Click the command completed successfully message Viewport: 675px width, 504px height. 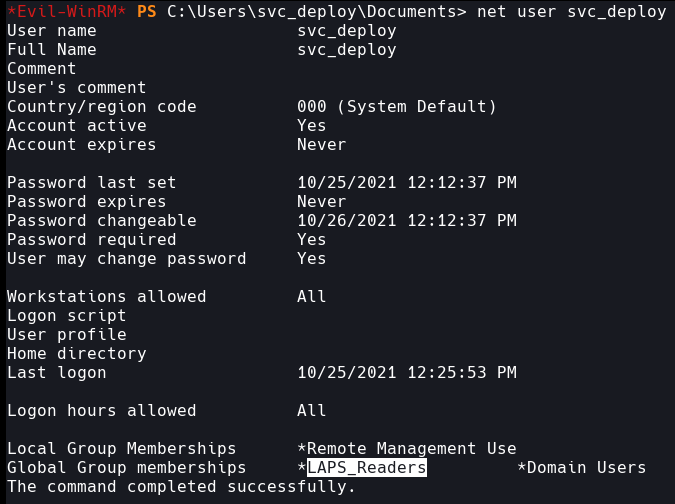coord(181,487)
